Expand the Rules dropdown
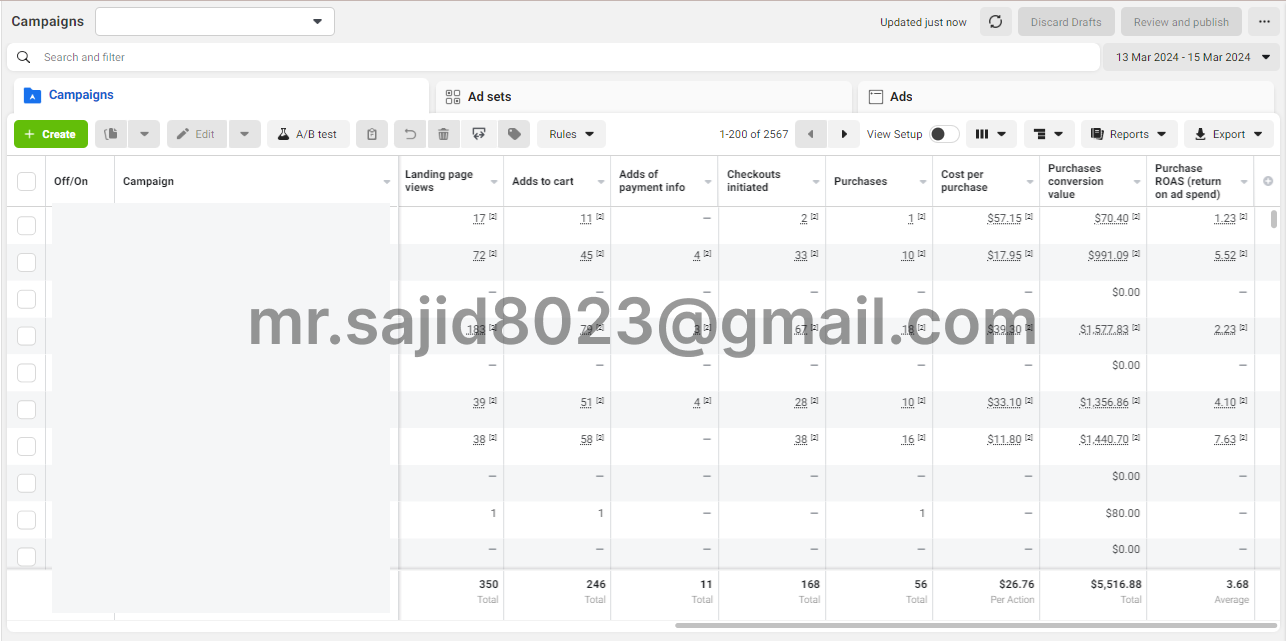The height and width of the screenshot is (641, 1286). click(x=571, y=134)
